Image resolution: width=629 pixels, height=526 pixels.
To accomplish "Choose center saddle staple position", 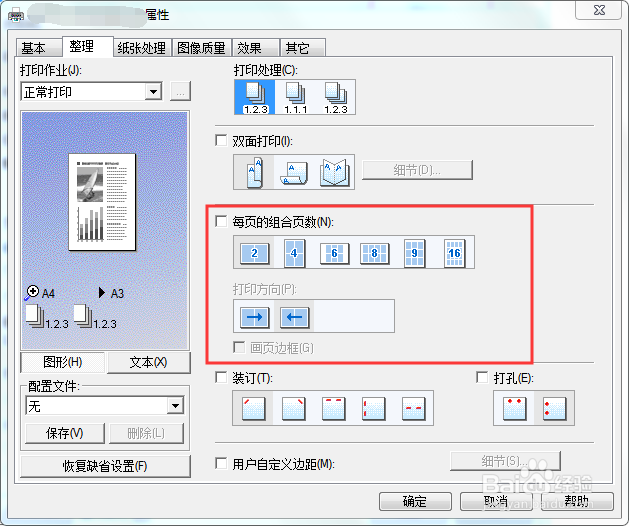I will point(414,408).
